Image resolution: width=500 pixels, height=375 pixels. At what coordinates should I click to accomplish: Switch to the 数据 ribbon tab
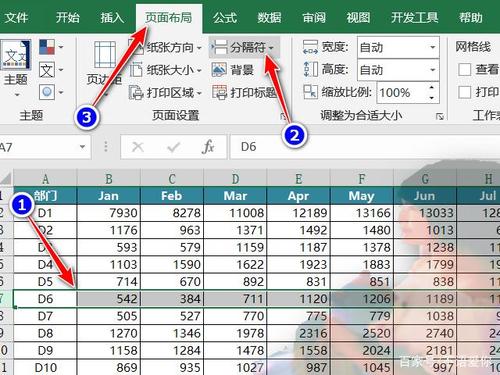[269, 17]
